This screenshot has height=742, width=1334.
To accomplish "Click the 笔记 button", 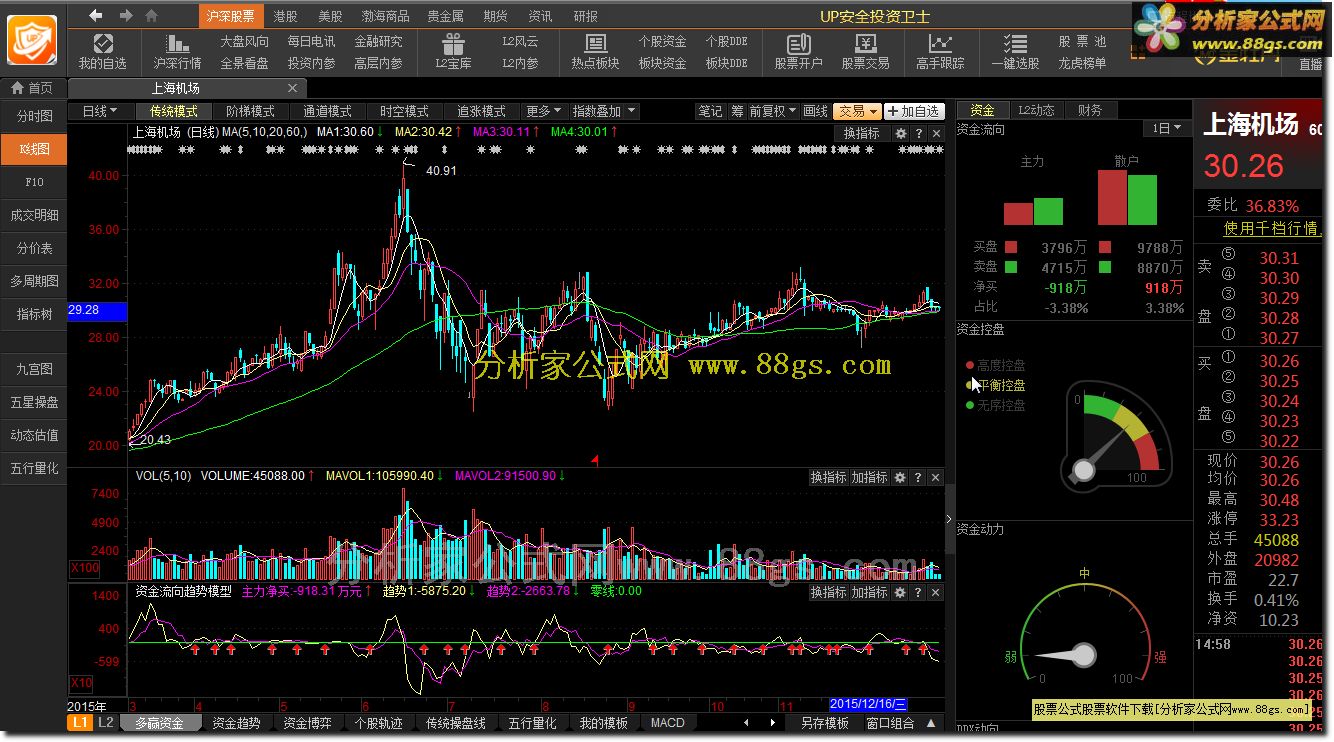I will point(710,111).
